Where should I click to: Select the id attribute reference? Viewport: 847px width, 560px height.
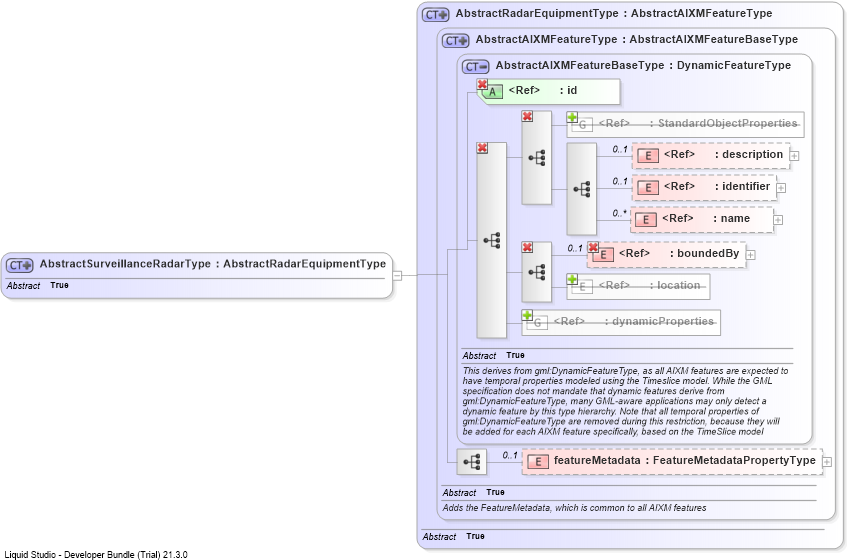coord(548,92)
